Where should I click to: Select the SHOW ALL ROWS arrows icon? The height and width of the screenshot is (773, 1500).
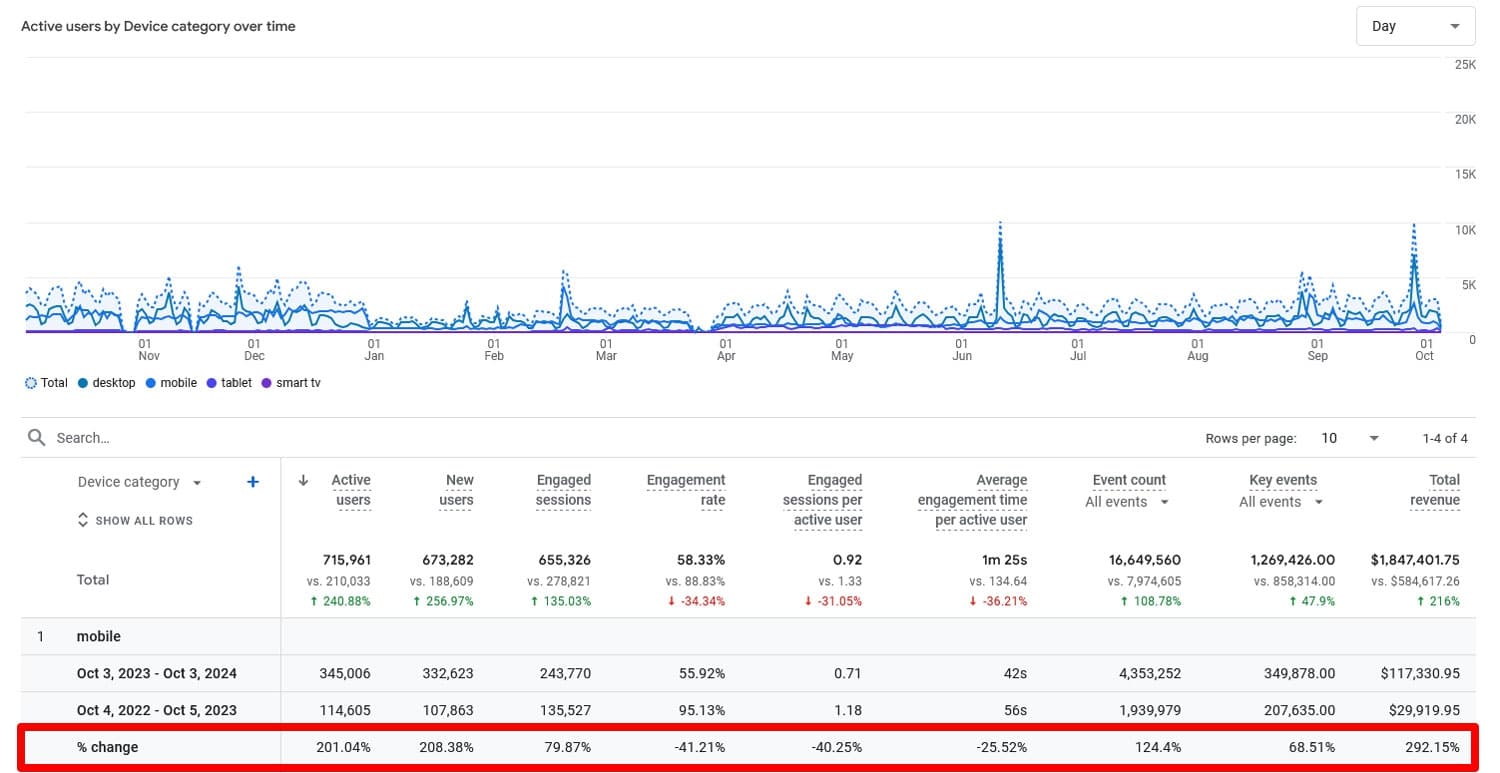coord(82,520)
